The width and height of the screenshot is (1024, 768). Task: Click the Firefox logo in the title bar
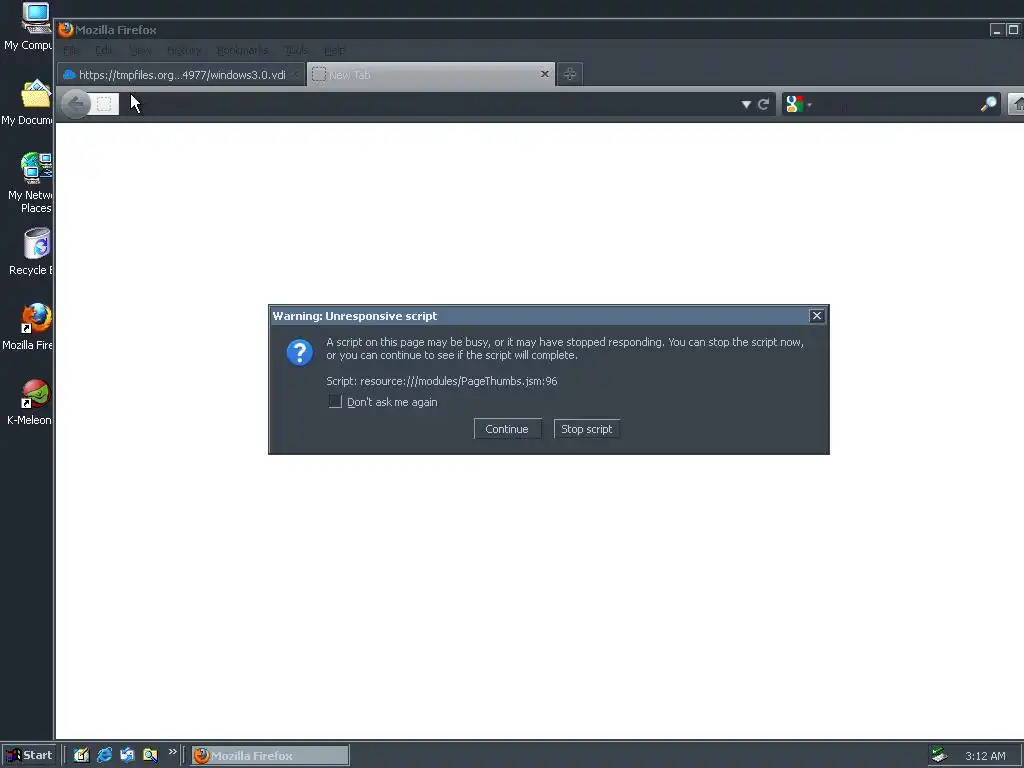65,29
